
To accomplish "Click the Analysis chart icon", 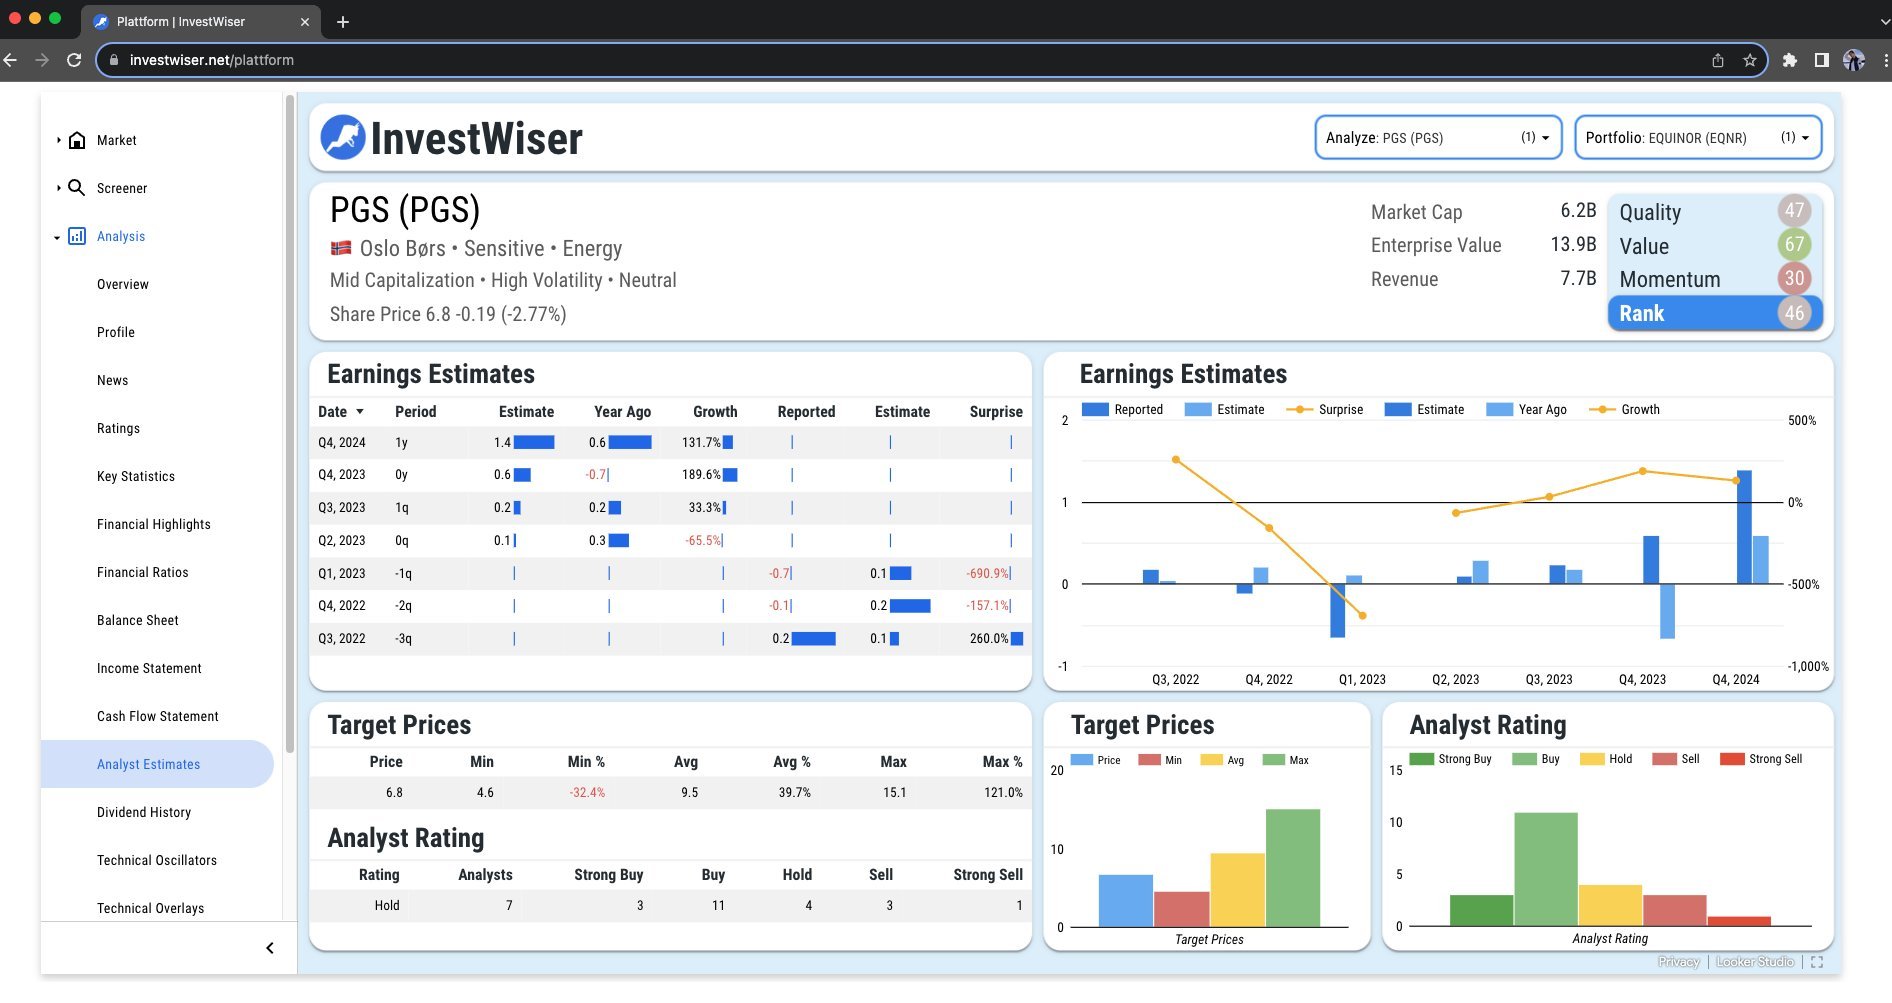I will pos(76,236).
